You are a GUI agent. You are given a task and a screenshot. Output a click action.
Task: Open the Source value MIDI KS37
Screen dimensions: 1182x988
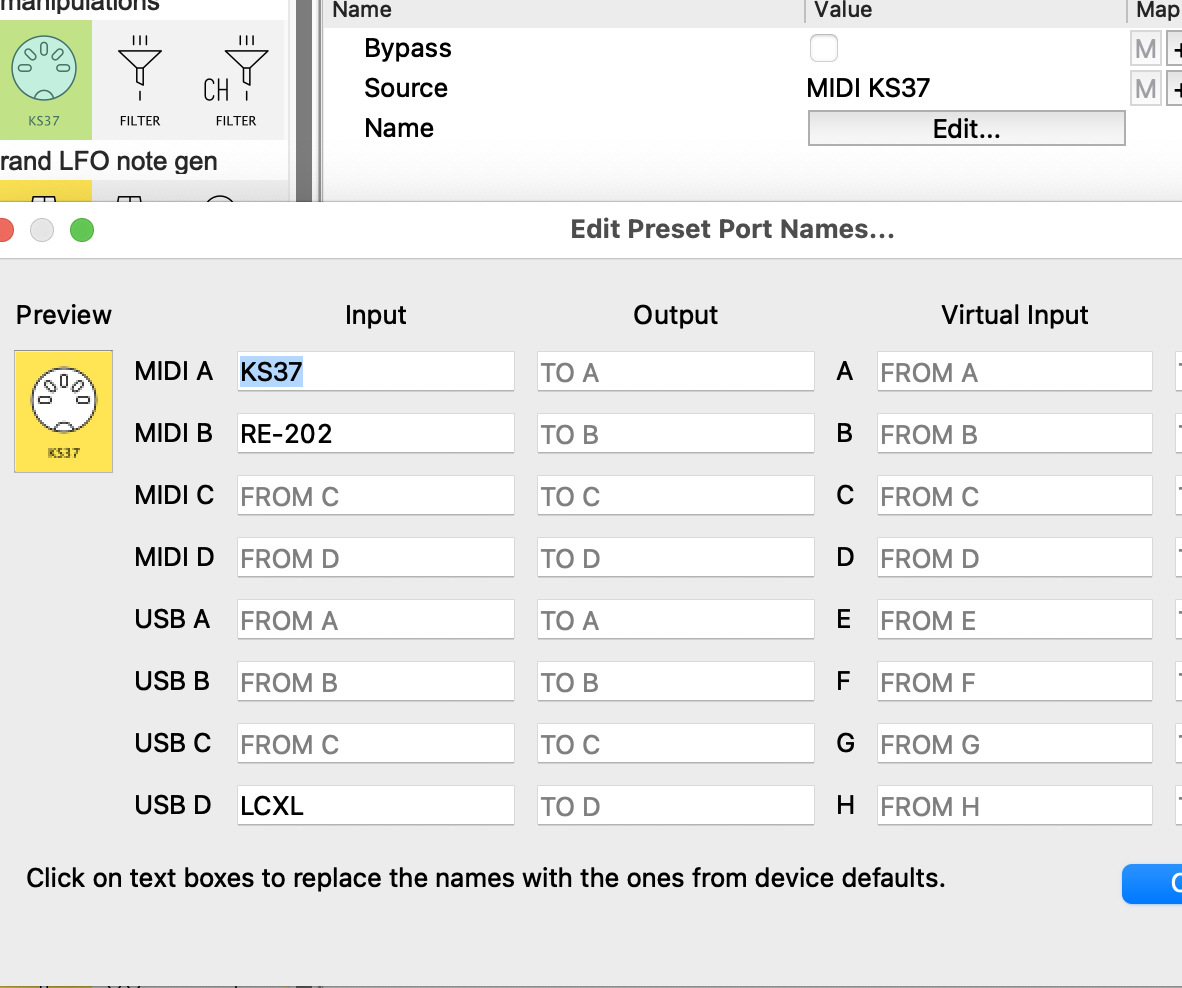click(868, 88)
